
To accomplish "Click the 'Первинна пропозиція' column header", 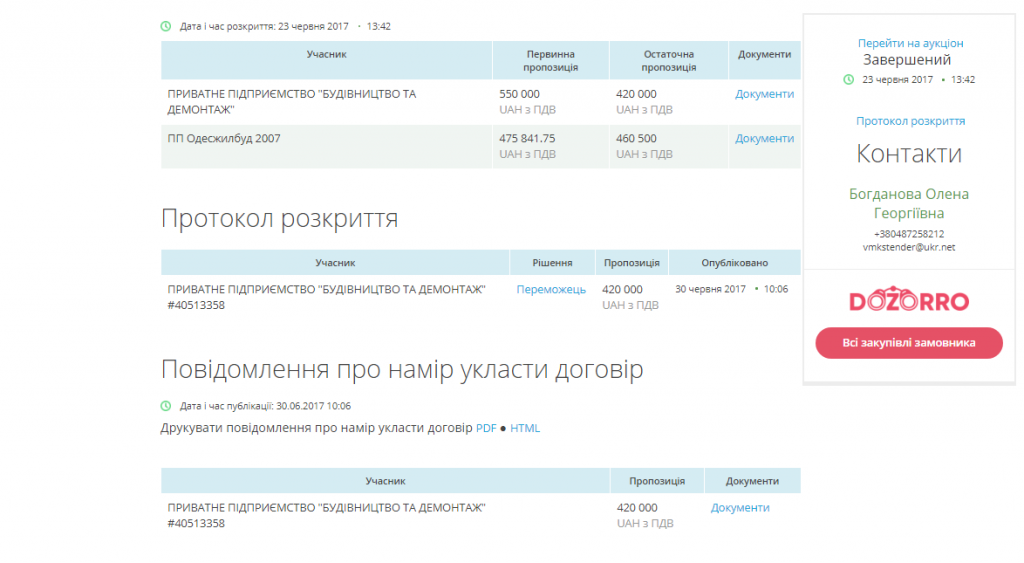I will 550,60.
